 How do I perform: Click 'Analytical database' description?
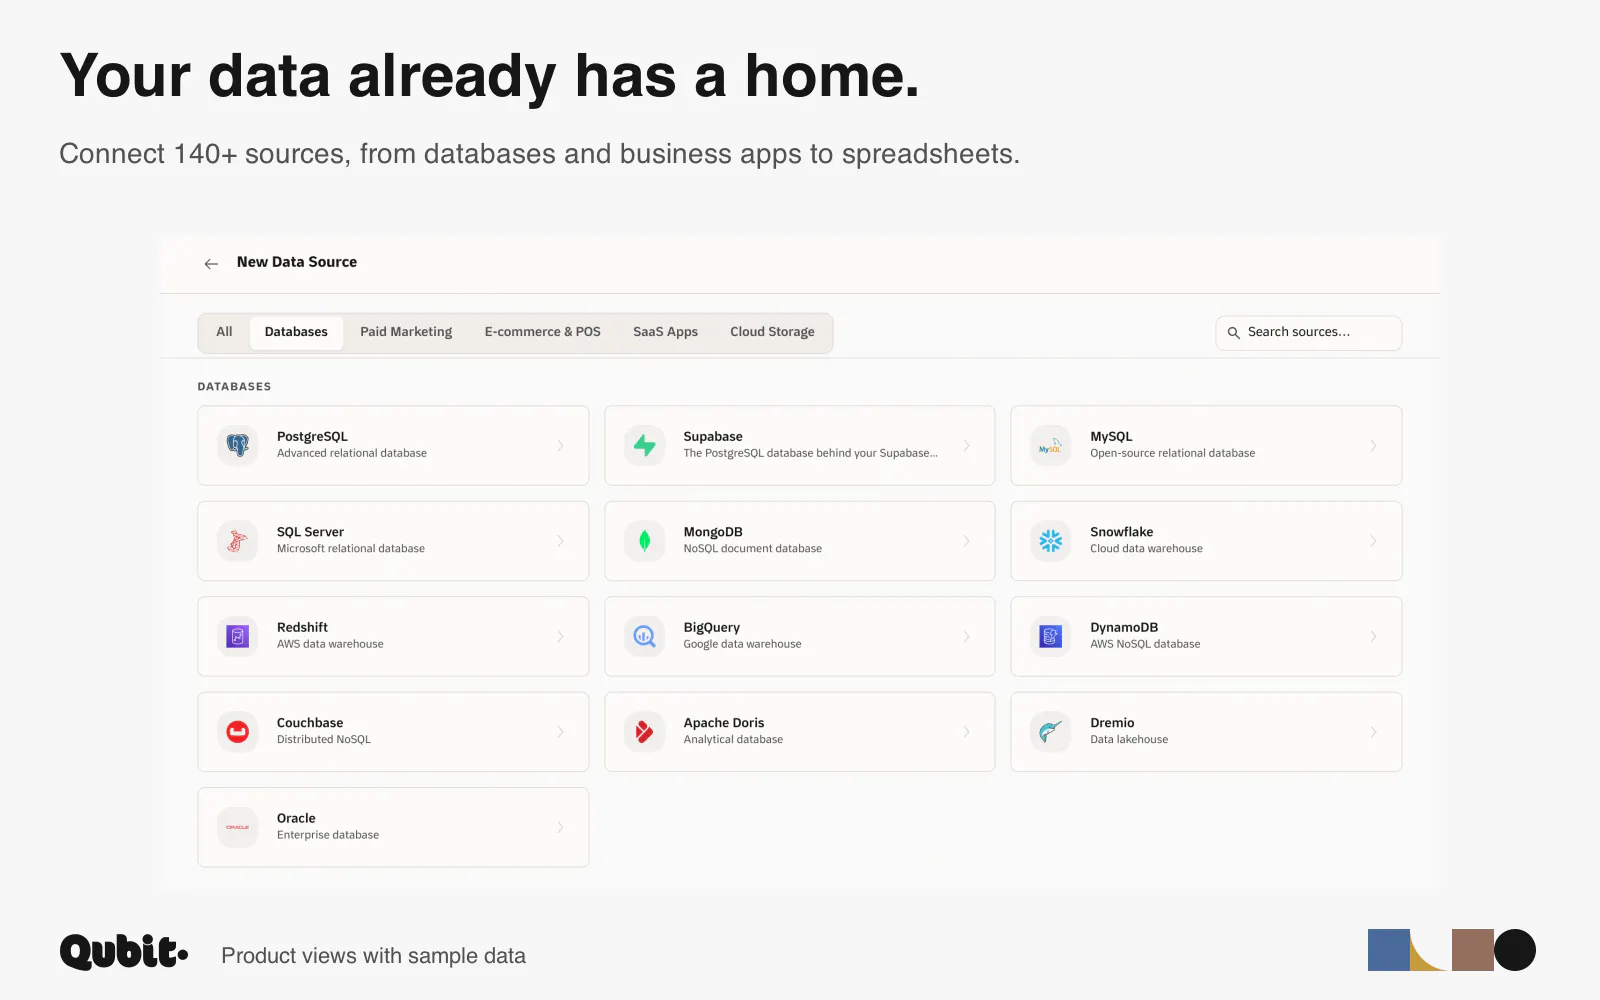pos(733,740)
